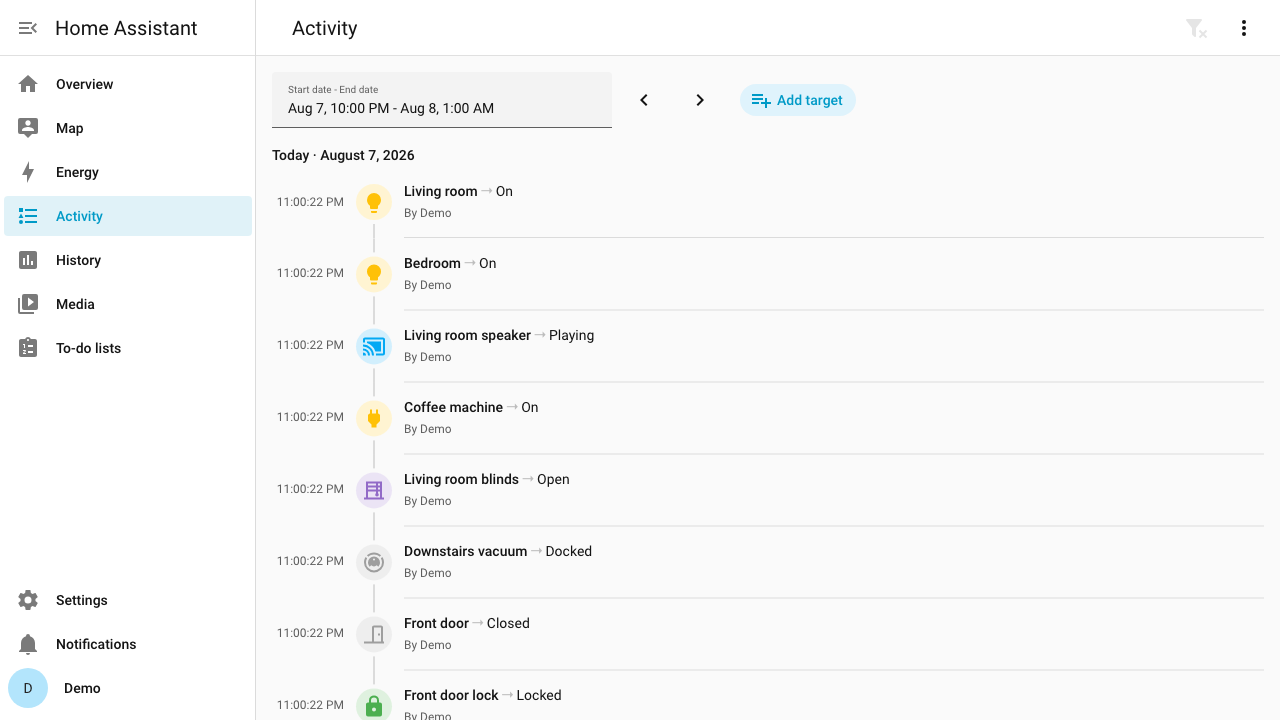
Task: Open the Settings gear icon
Action: pos(28,600)
